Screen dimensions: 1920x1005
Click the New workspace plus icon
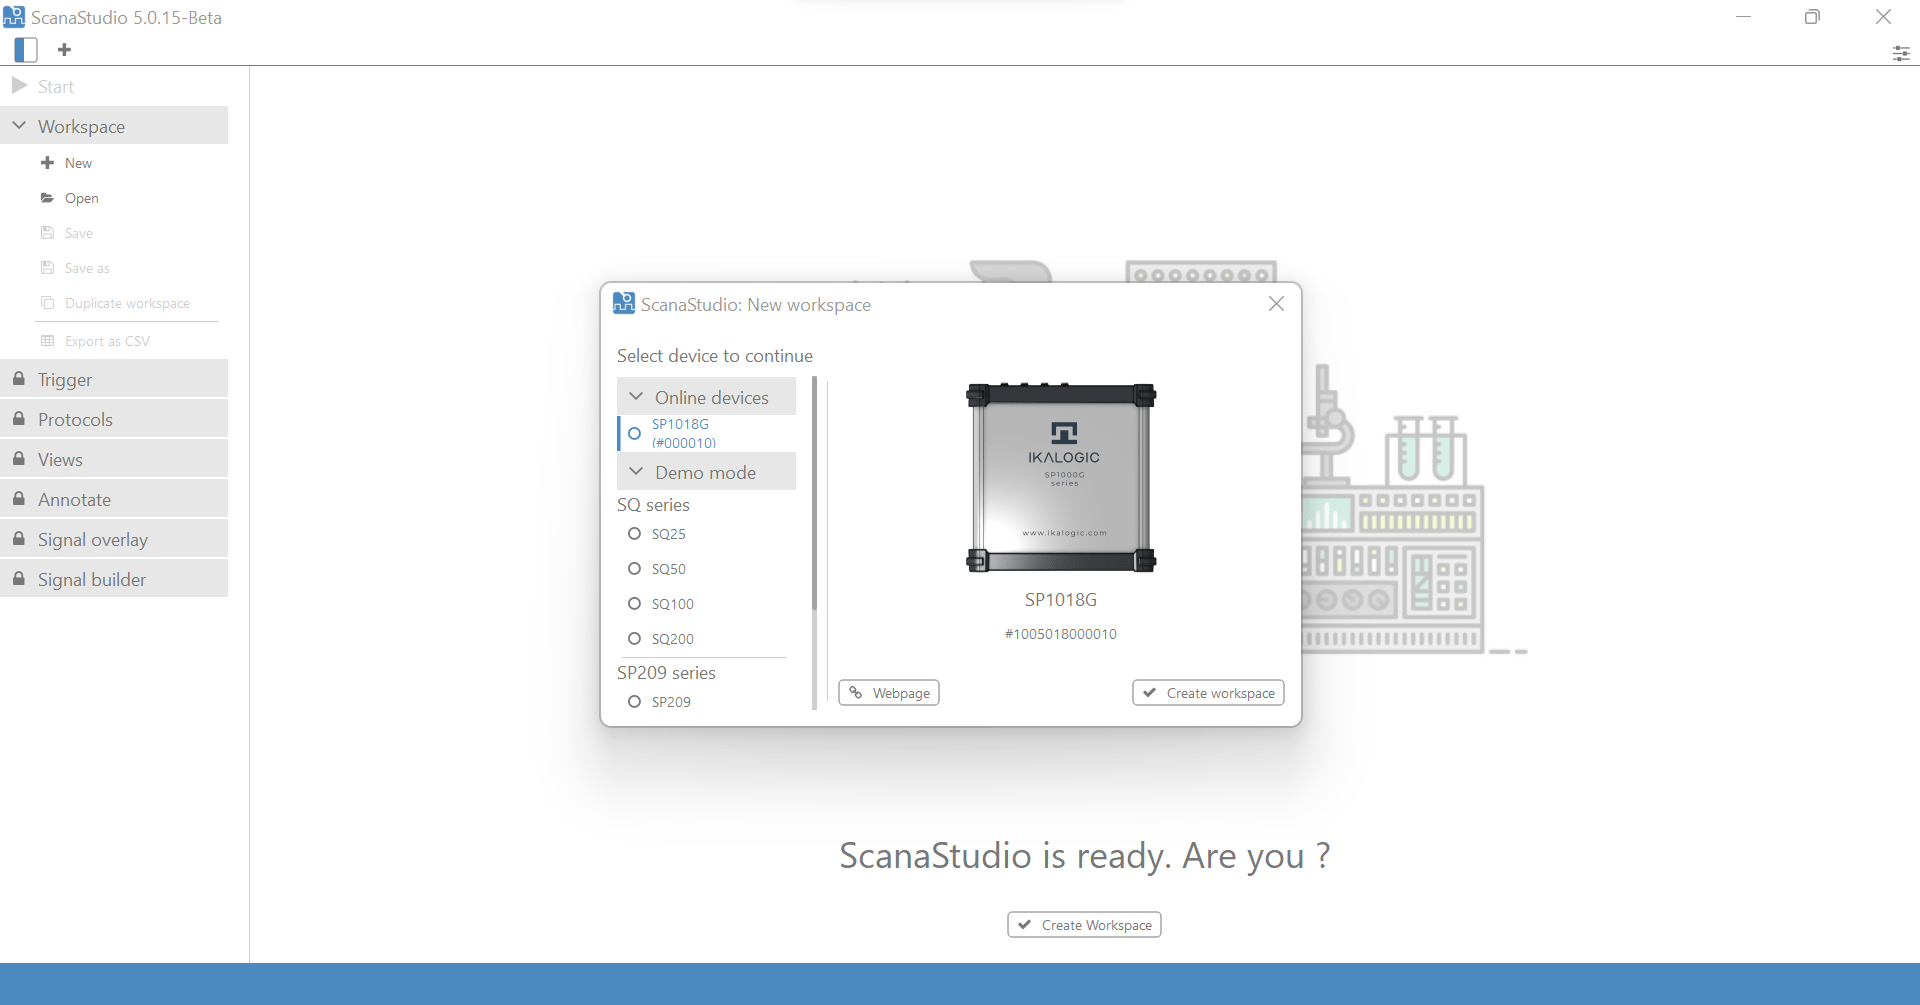[x=47, y=163]
